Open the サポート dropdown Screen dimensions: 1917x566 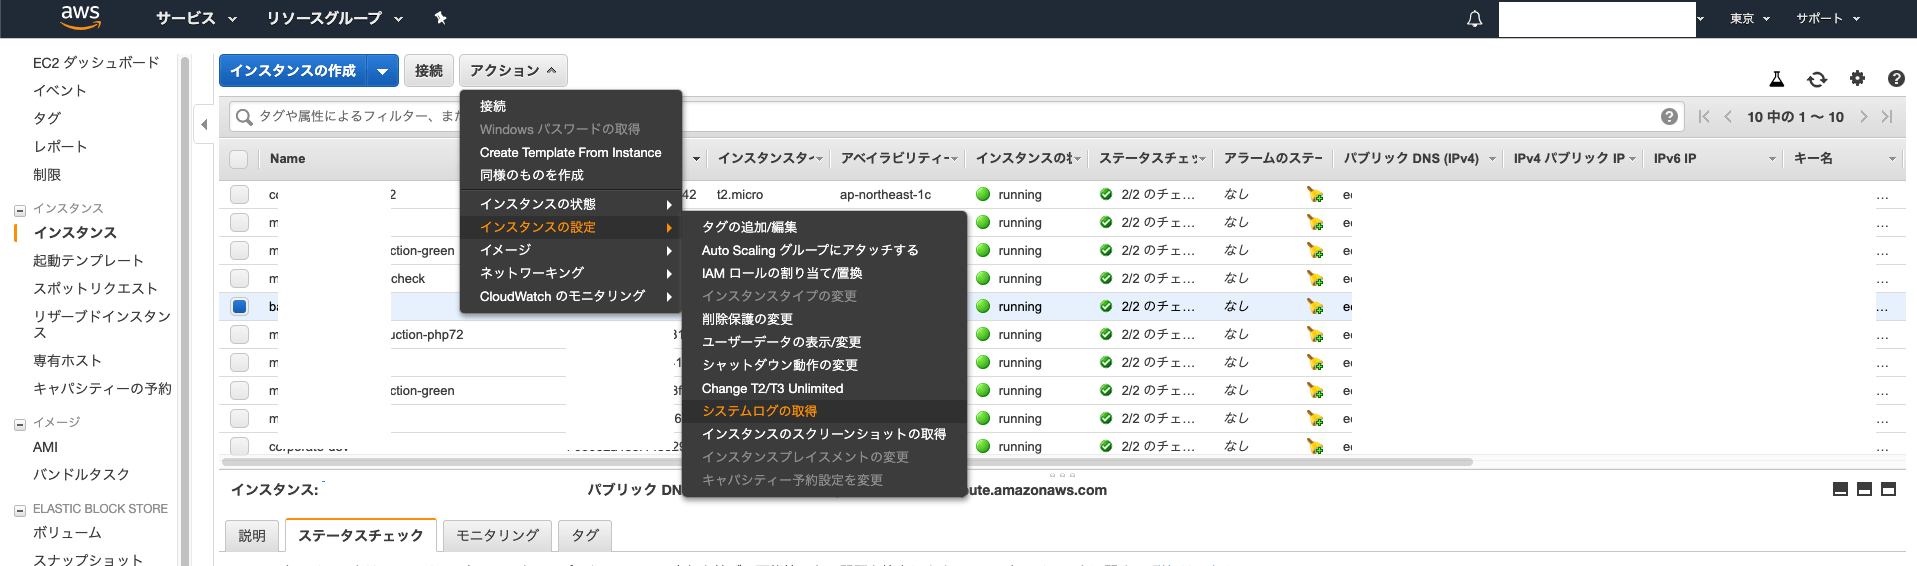[1828, 18]
